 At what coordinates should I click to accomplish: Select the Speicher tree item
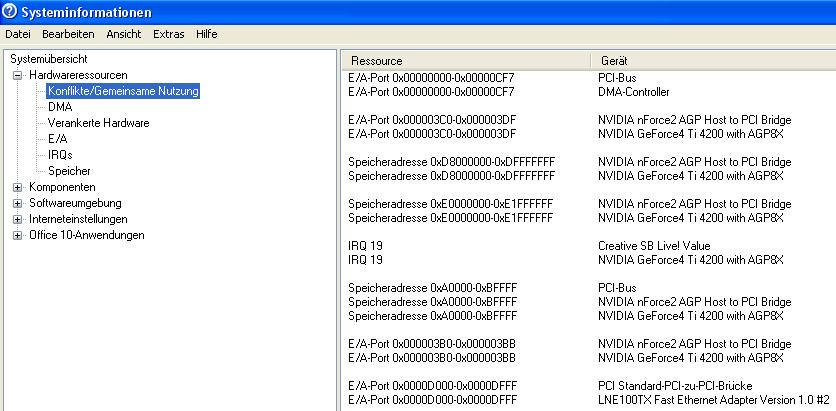pyautogui.click(x=69, y=171)
